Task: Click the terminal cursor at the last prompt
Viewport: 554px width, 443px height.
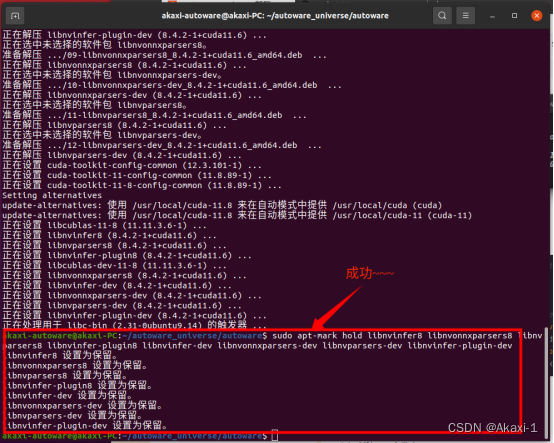Action: coord(275,436)
